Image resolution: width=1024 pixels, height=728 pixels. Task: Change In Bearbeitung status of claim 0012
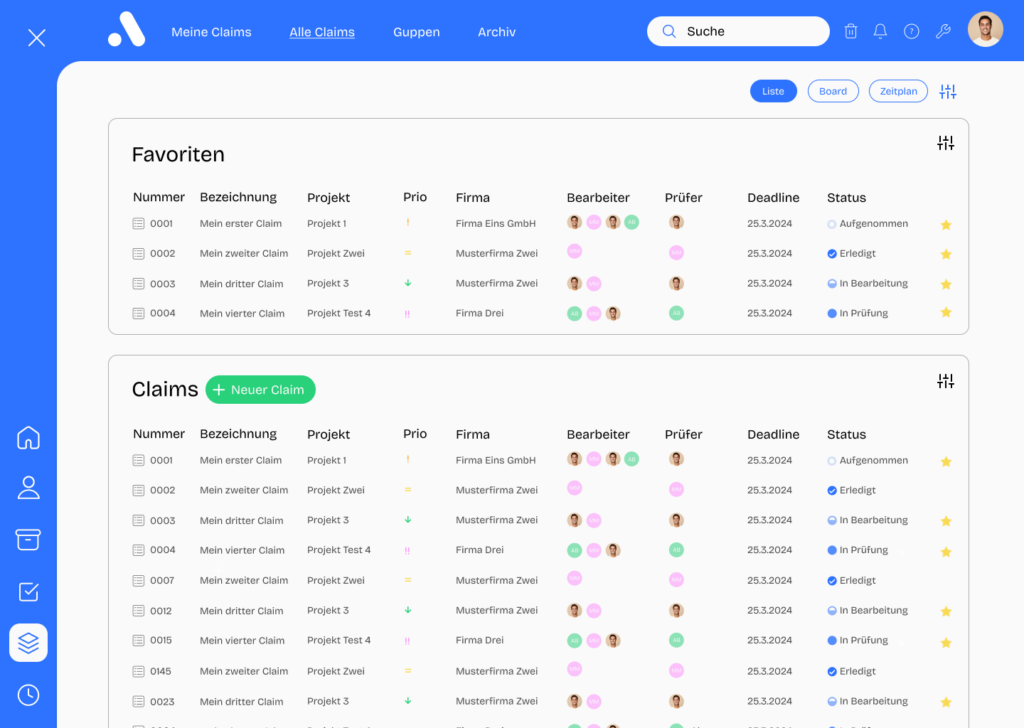(867, 610)
